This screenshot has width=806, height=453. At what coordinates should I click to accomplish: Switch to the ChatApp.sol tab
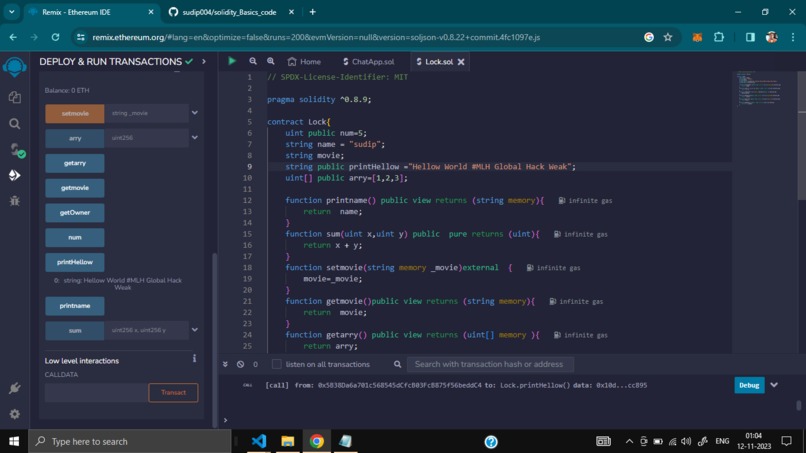pos(369,62)
